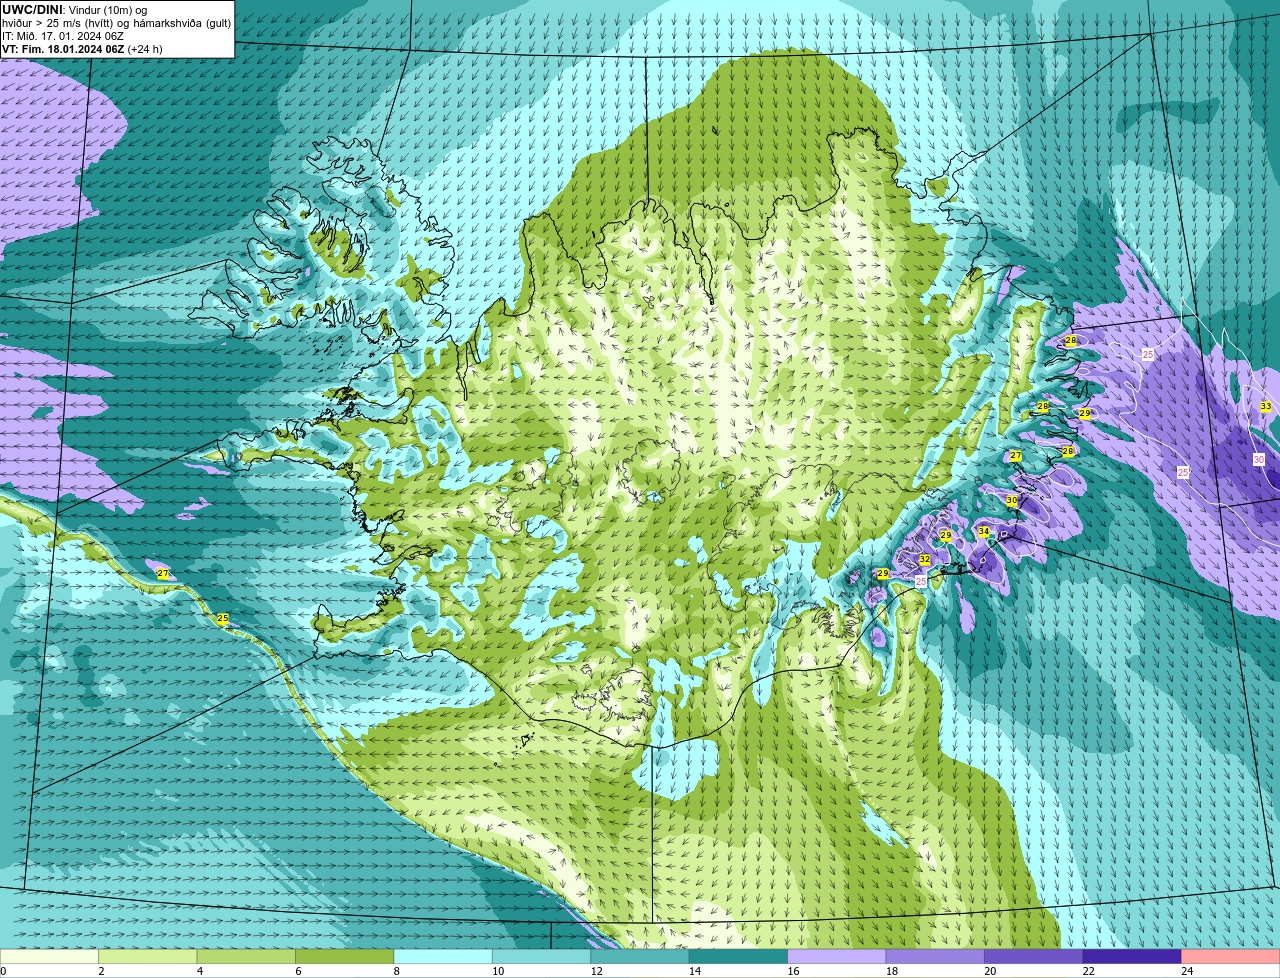Pick the 4–6 m/s green legend swatch

[246, 956]
